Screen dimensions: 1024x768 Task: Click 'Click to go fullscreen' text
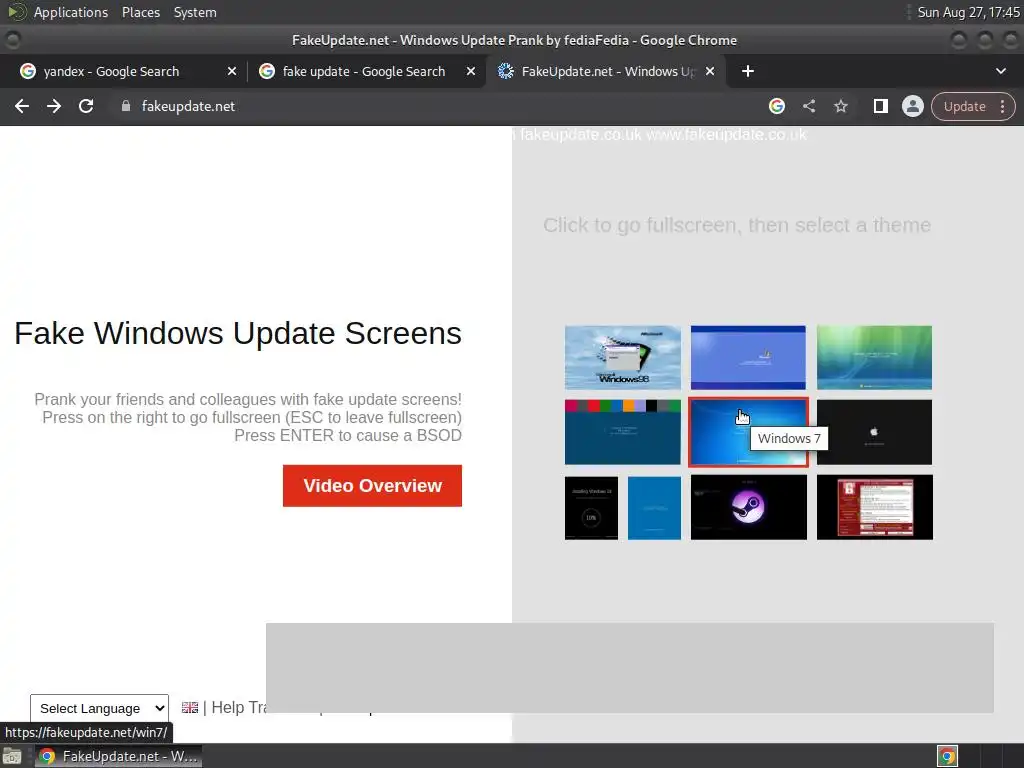(x=737, y=225)
